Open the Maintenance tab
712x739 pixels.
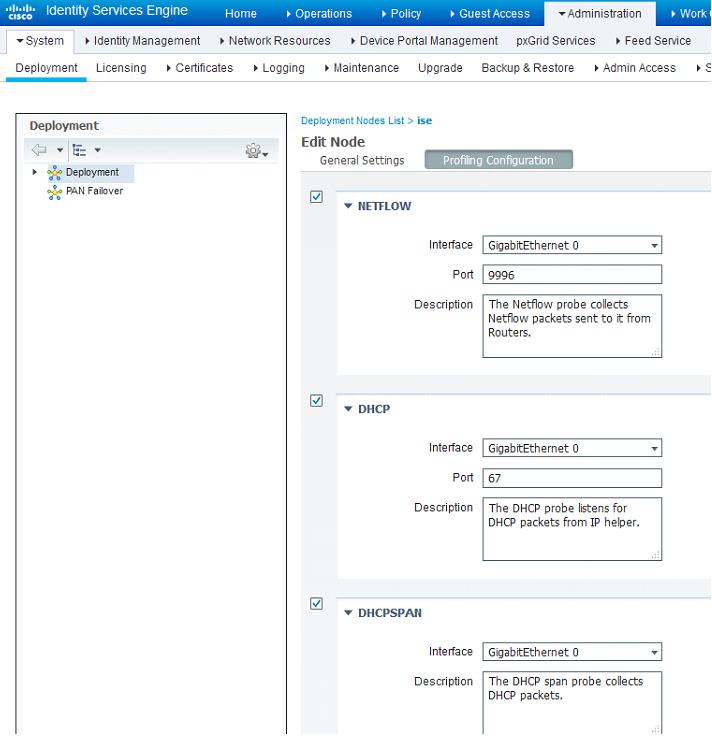(x=362, y=68)
